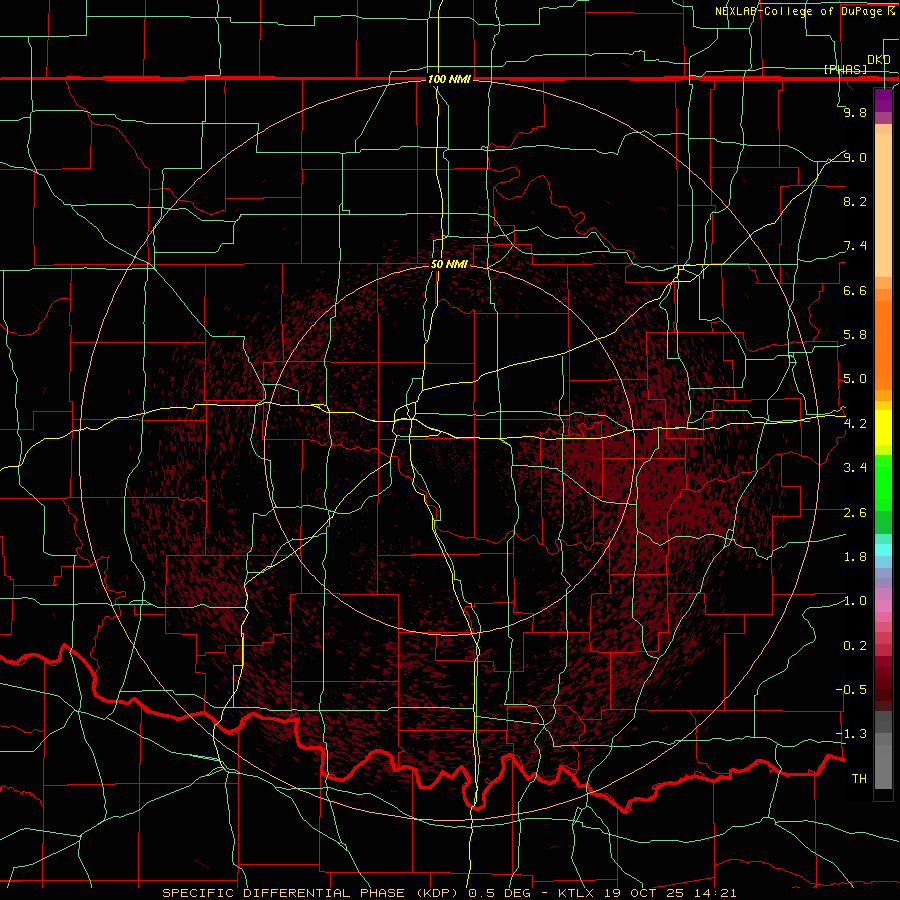Click the TH threshold label
This screenshot has width=900, height=900.
coord(859,779)
